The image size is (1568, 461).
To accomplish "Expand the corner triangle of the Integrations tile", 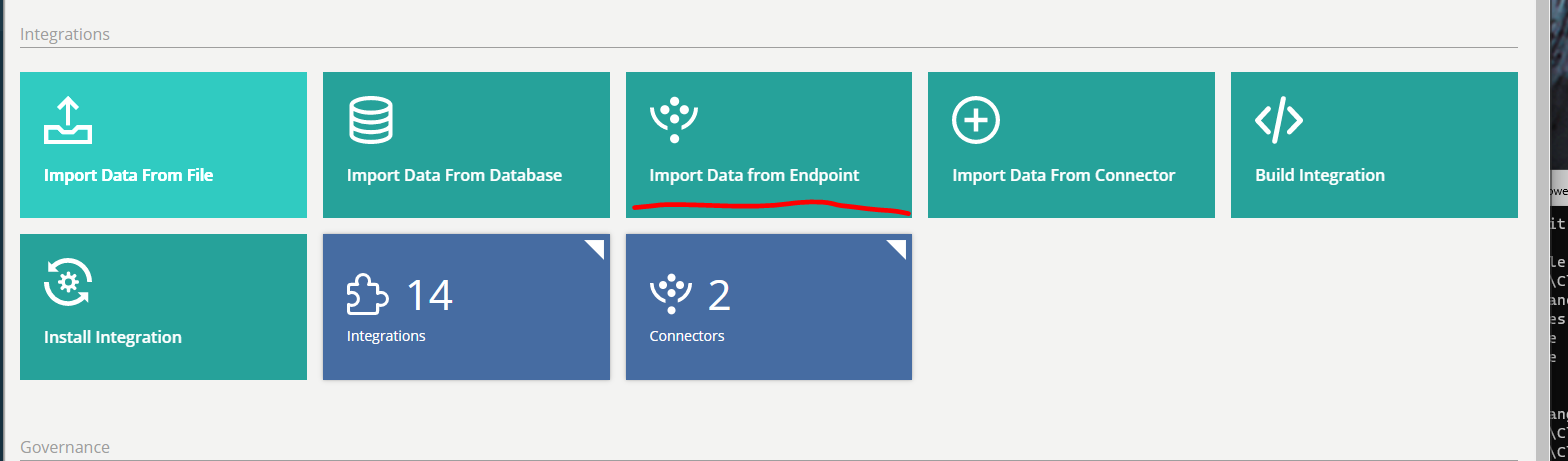I will [594, 249].
